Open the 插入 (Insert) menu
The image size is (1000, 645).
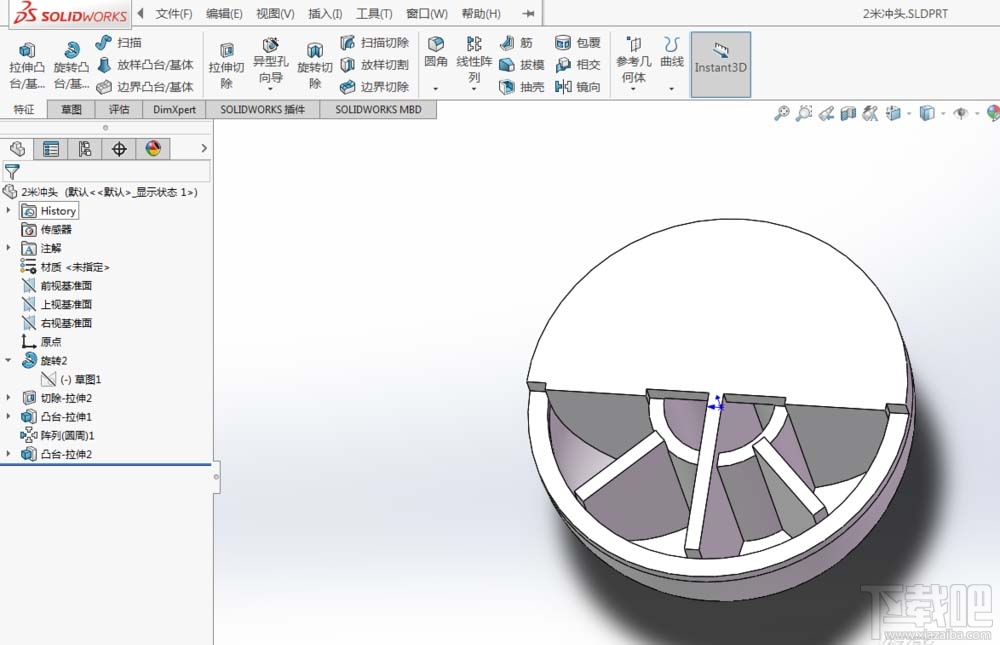[x=325, y=13]
